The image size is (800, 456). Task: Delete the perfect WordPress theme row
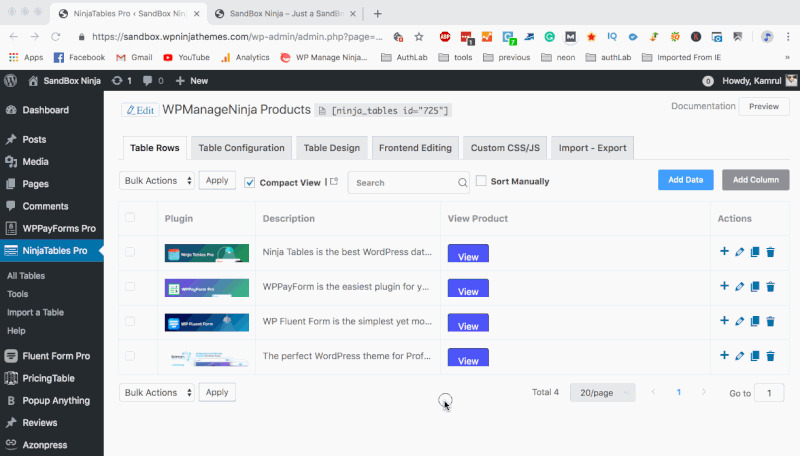tap(770, 356)
